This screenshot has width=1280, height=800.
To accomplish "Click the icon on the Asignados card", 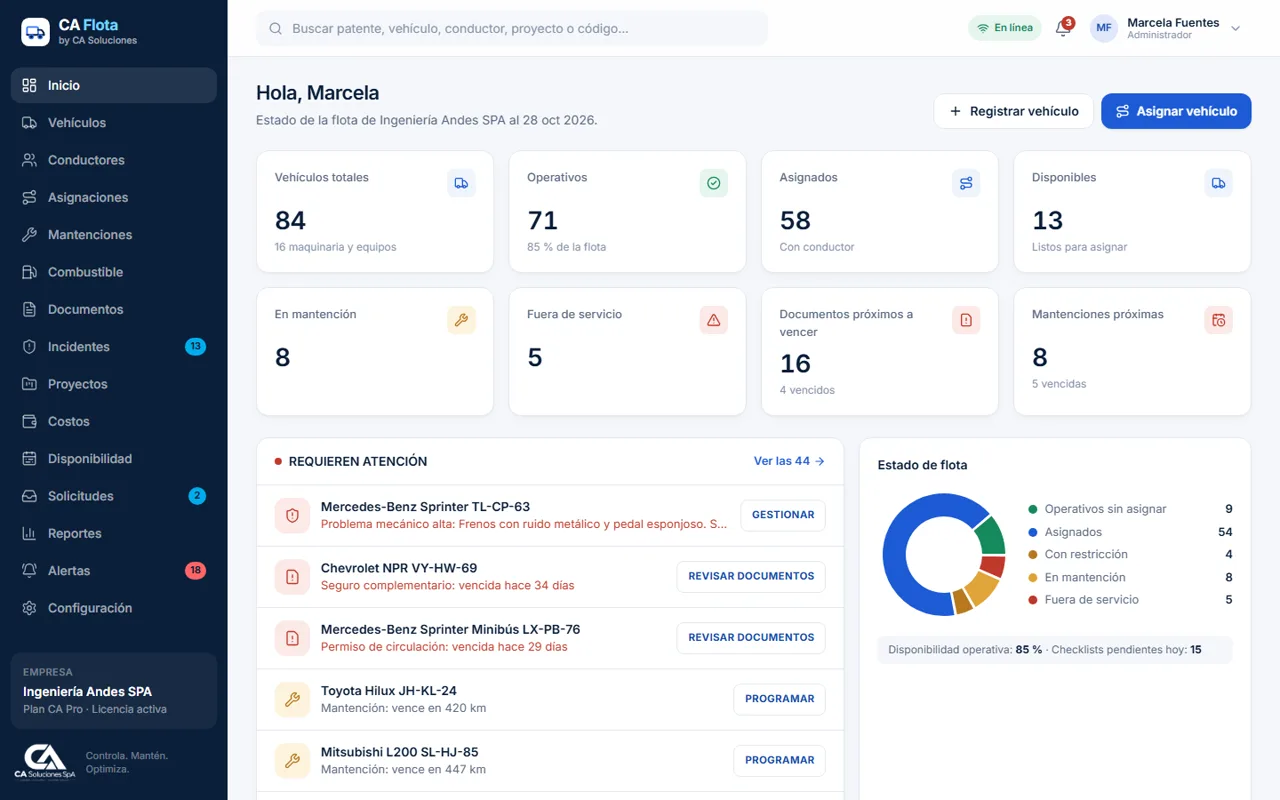I will click(x=966, y=183).
